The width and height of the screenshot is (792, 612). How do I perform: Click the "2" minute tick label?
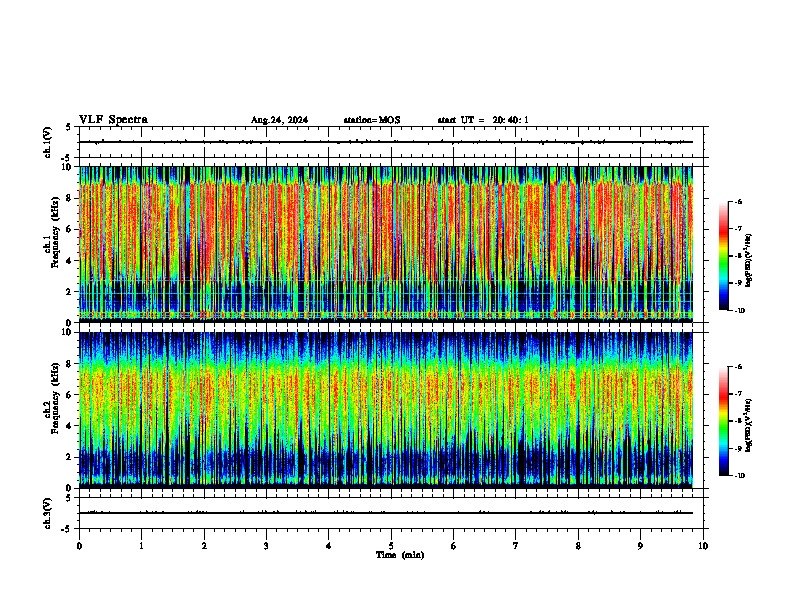pos(204,546)
